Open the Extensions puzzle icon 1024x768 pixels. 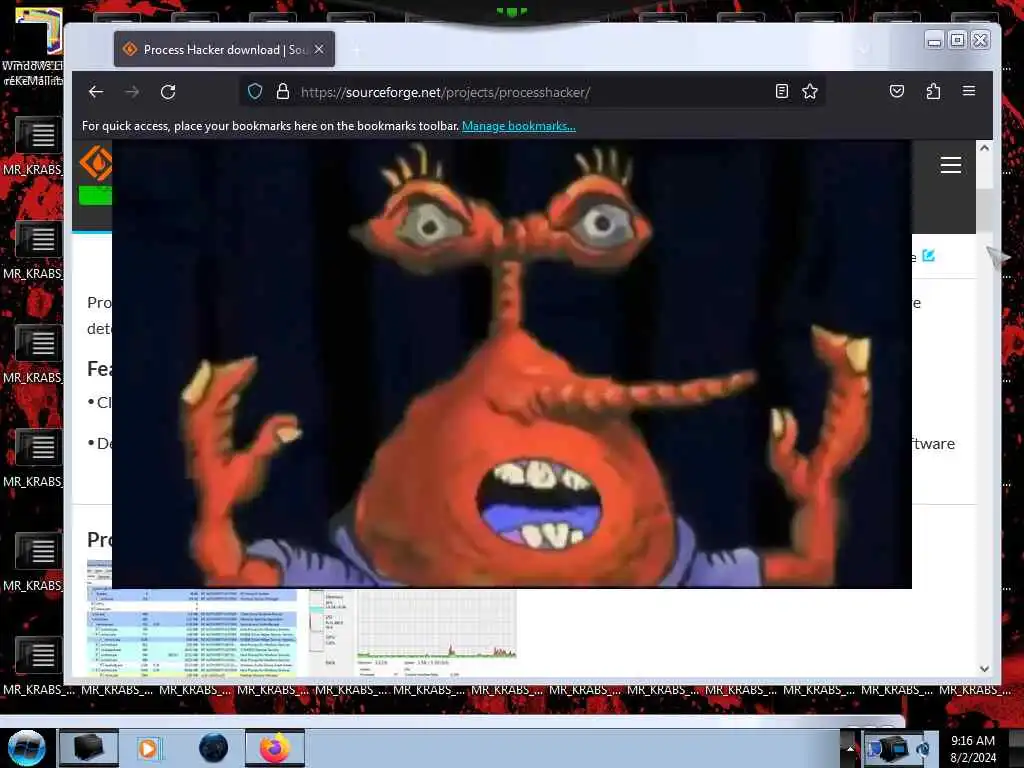[x=933, y=91]
